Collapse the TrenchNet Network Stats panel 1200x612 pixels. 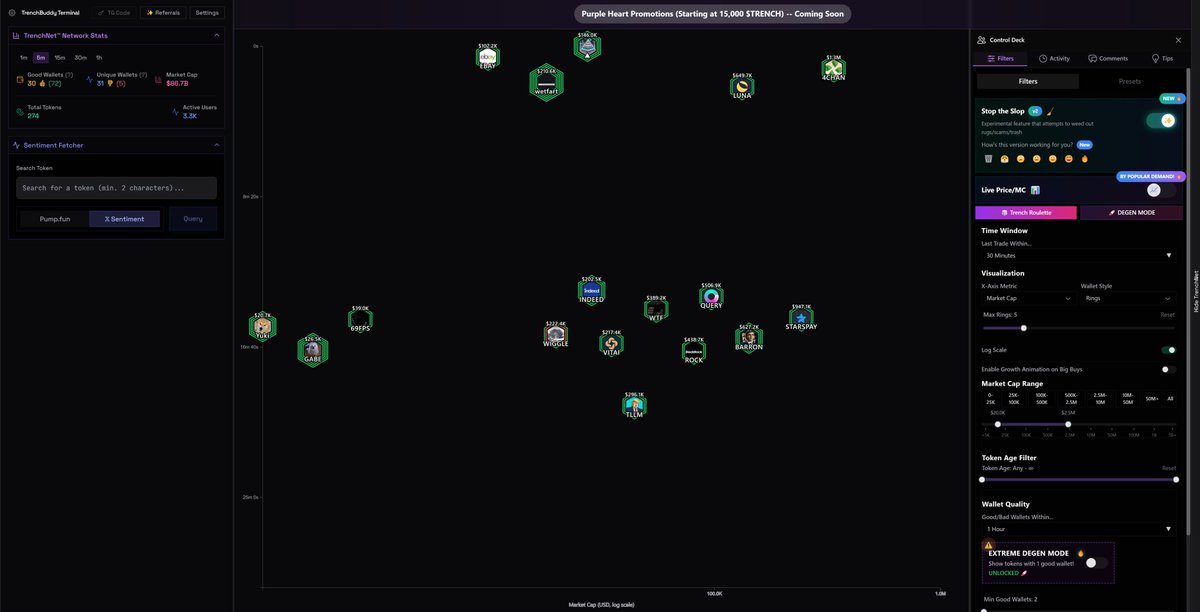(216, 35)
